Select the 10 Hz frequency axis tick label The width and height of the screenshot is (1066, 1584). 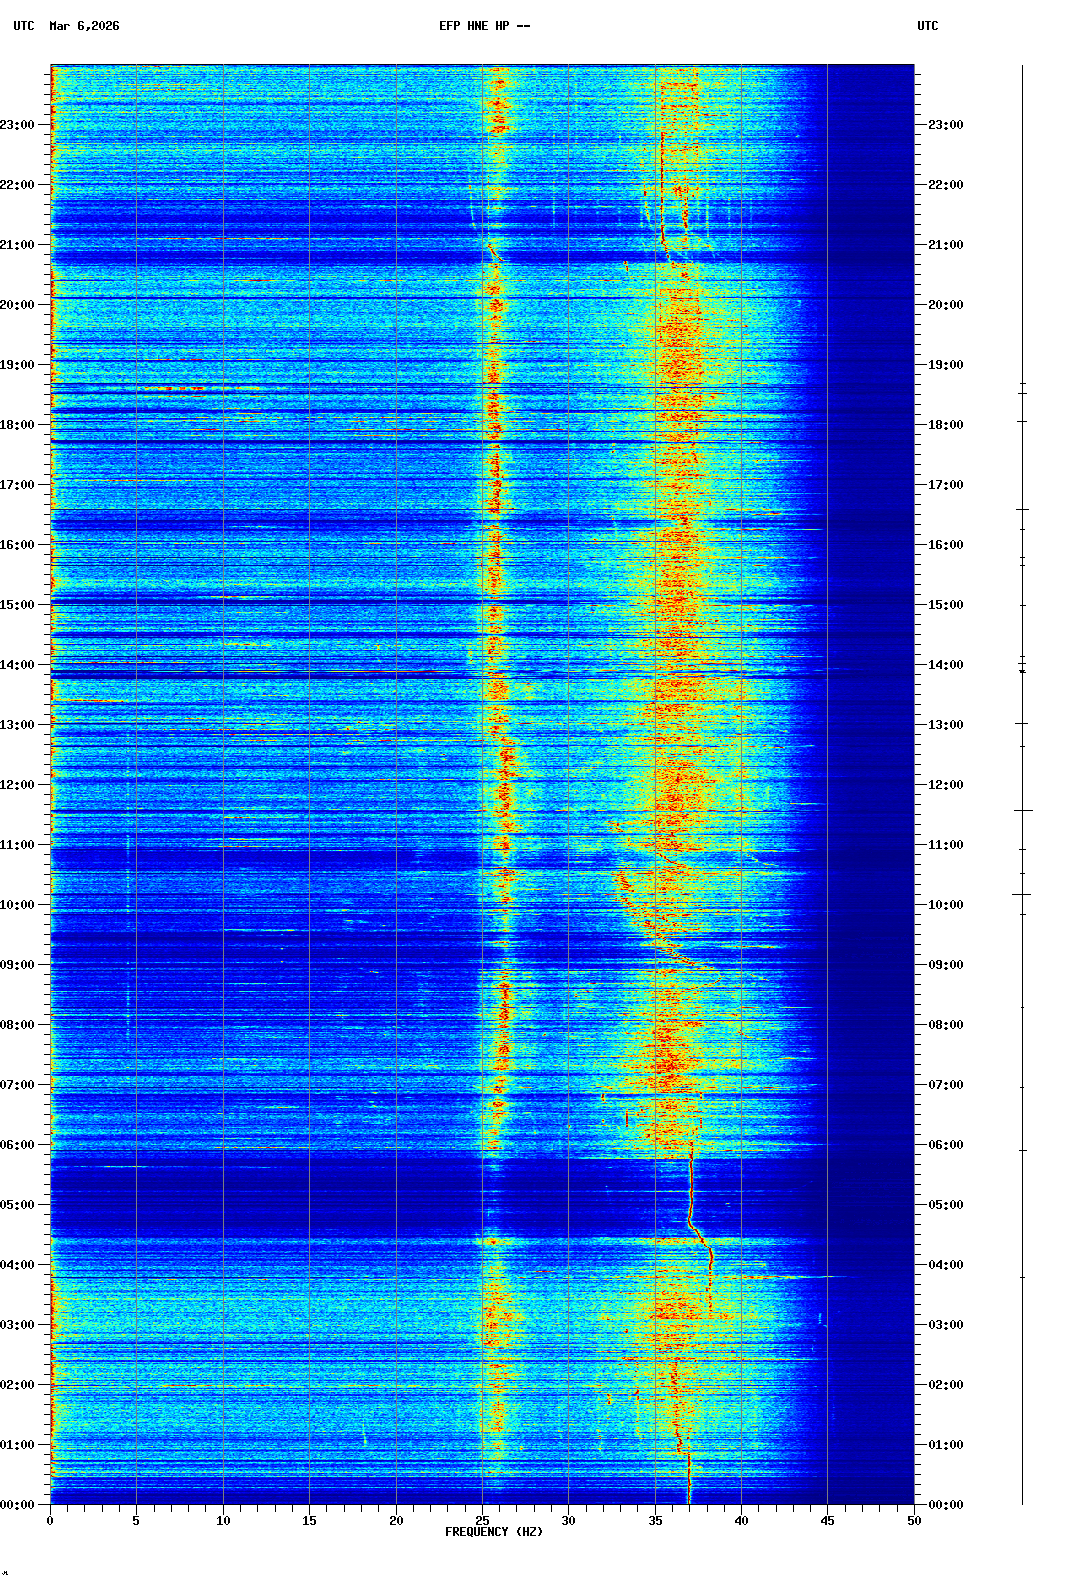pyautogui.click(x=223, y=1521)
